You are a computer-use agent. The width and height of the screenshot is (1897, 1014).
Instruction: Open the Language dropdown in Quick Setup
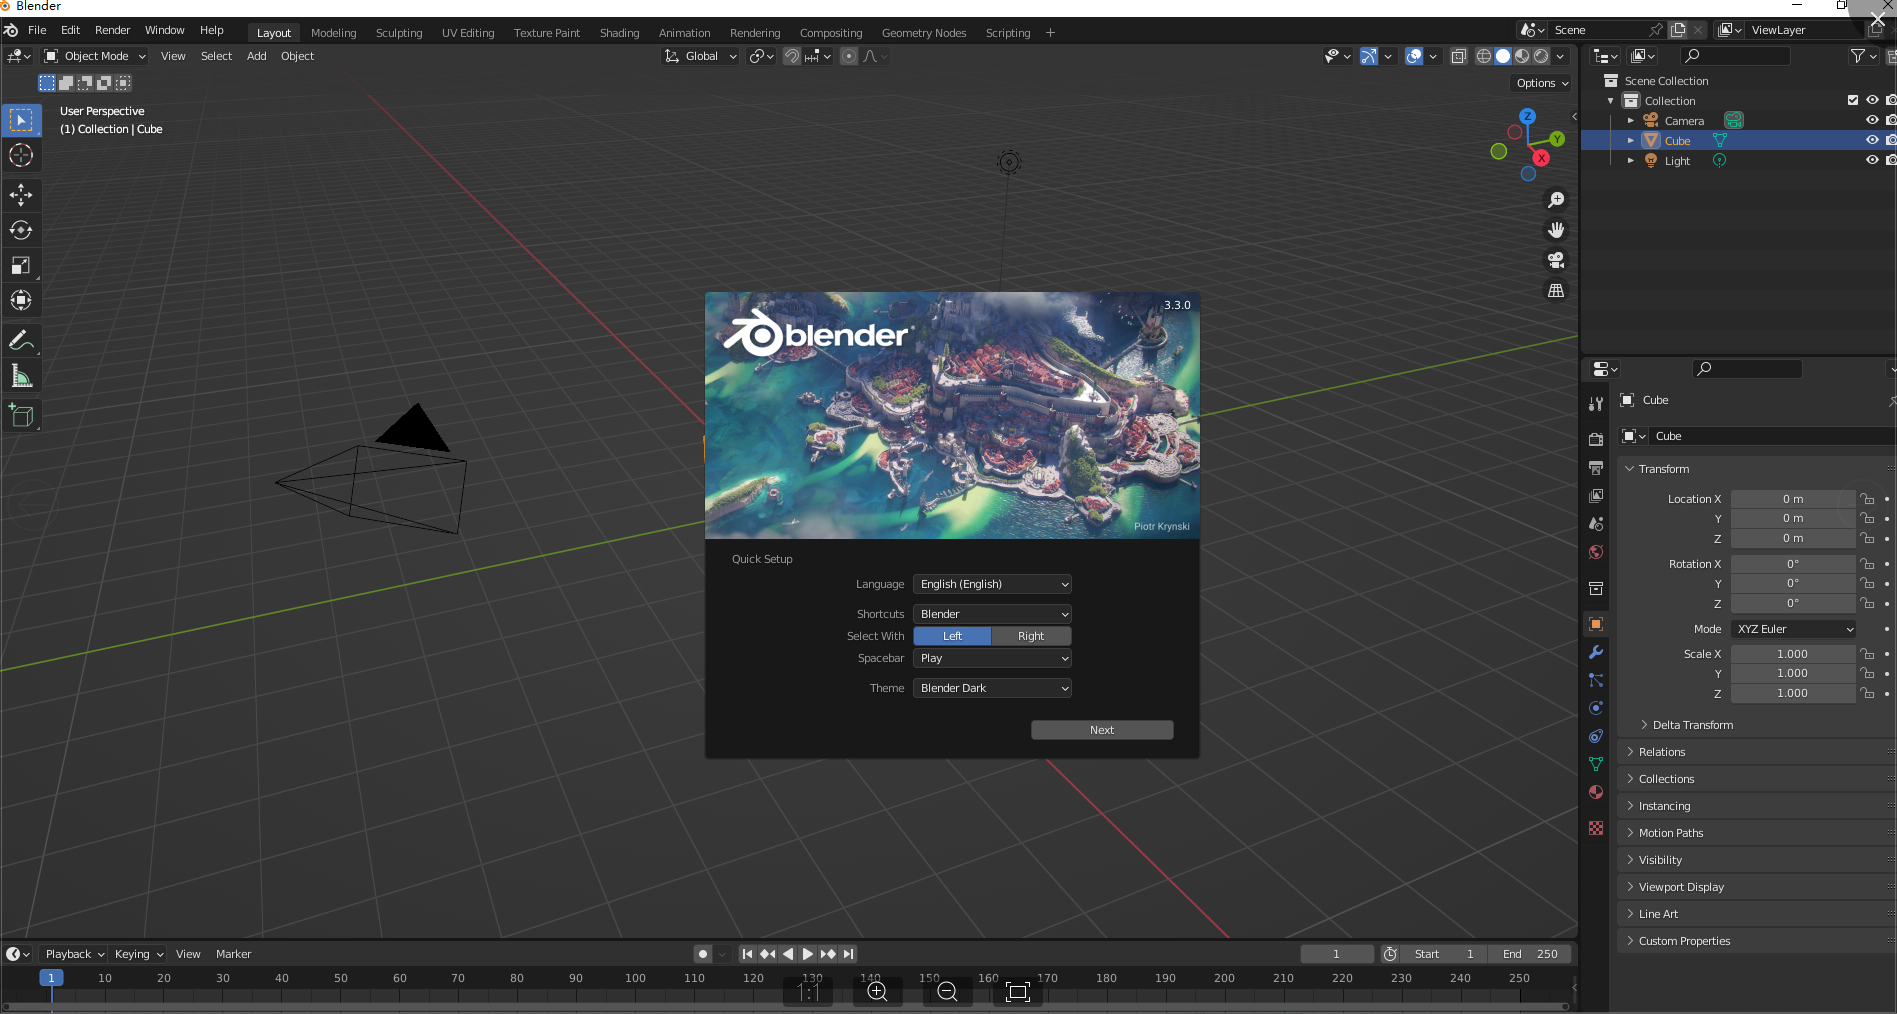point(992,584)
